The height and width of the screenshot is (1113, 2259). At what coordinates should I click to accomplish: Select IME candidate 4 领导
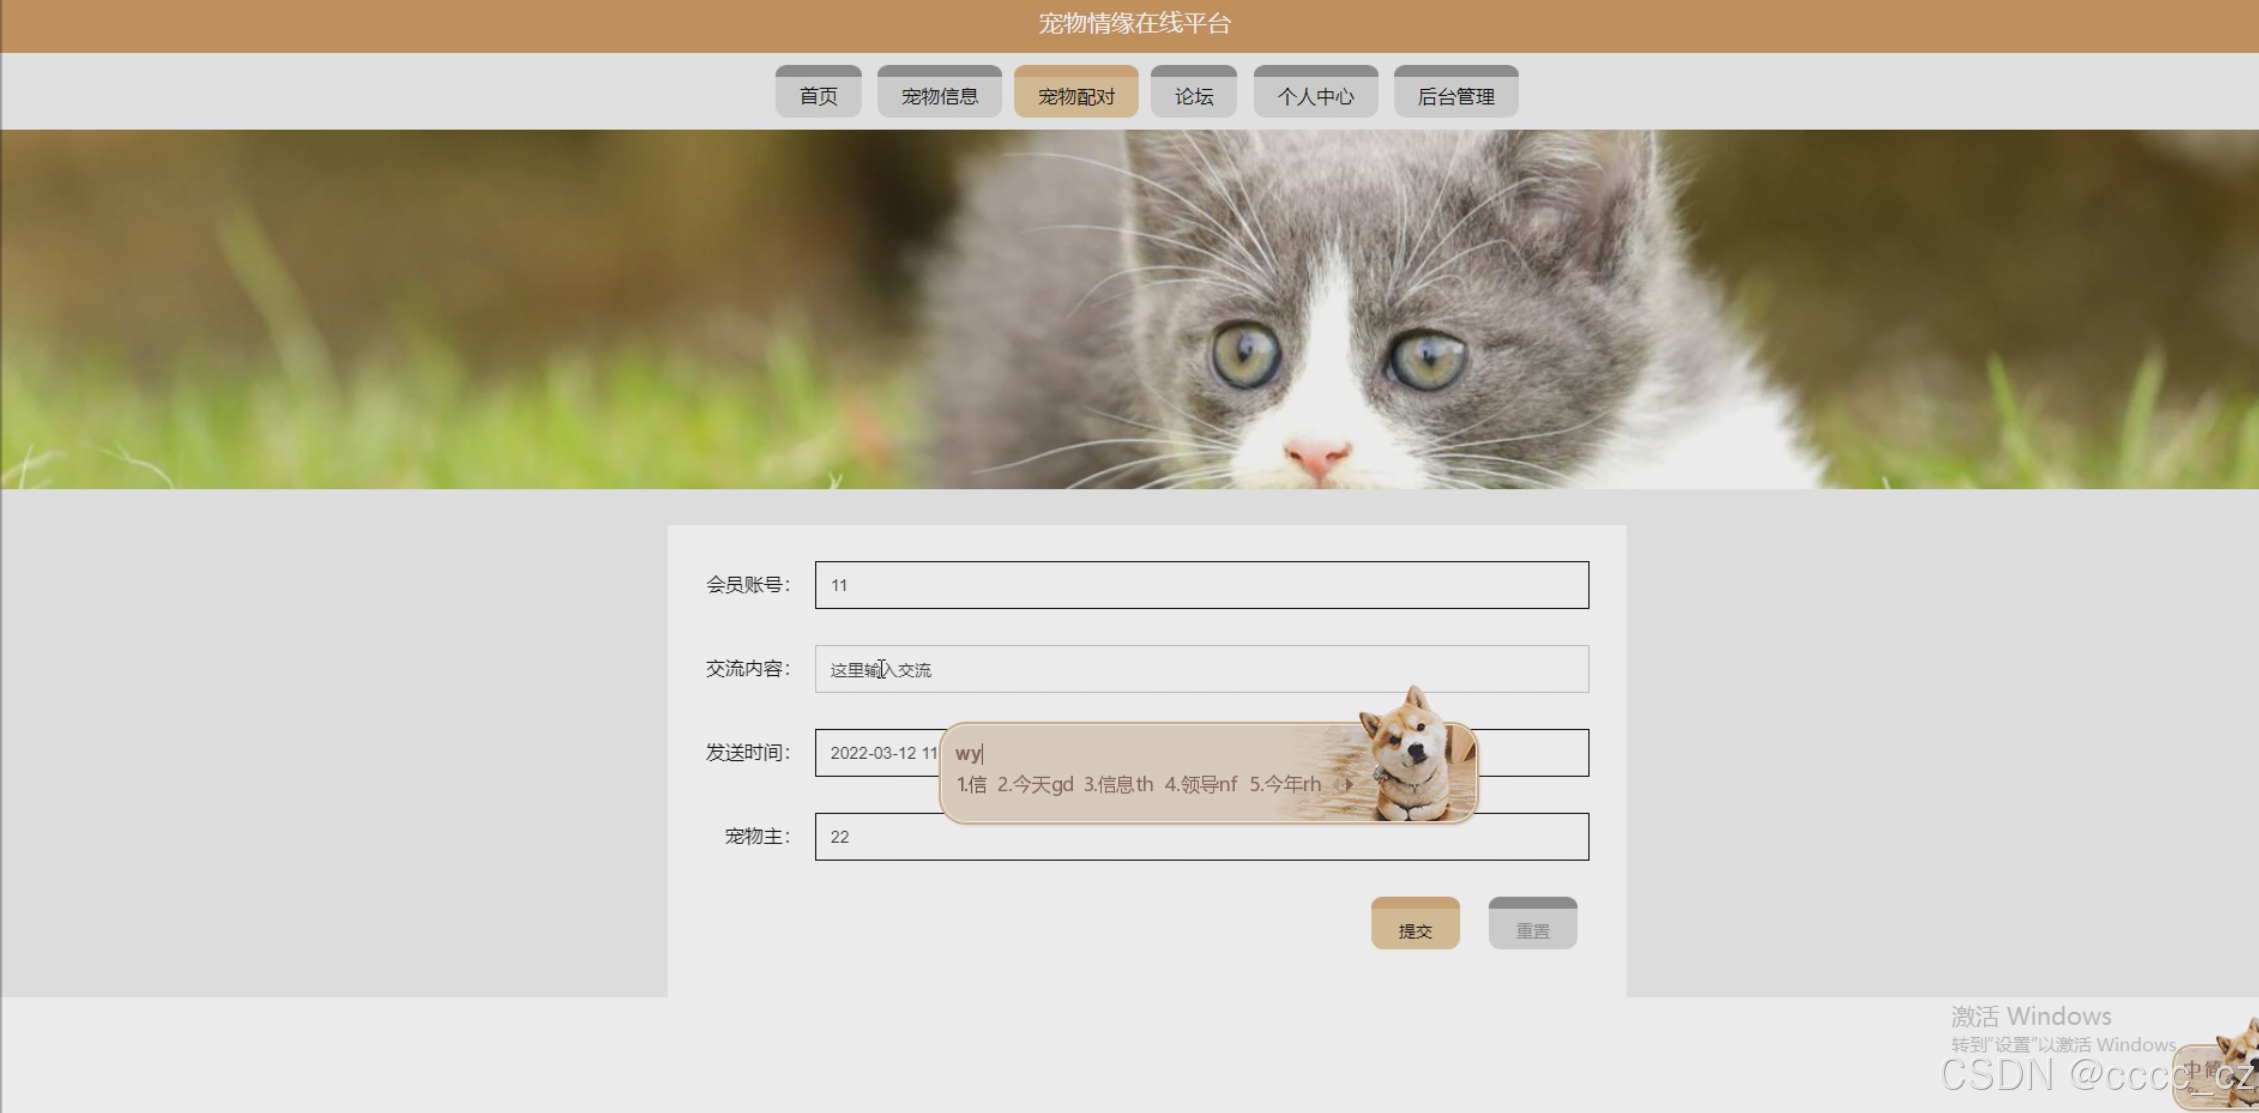[1200, 785]
